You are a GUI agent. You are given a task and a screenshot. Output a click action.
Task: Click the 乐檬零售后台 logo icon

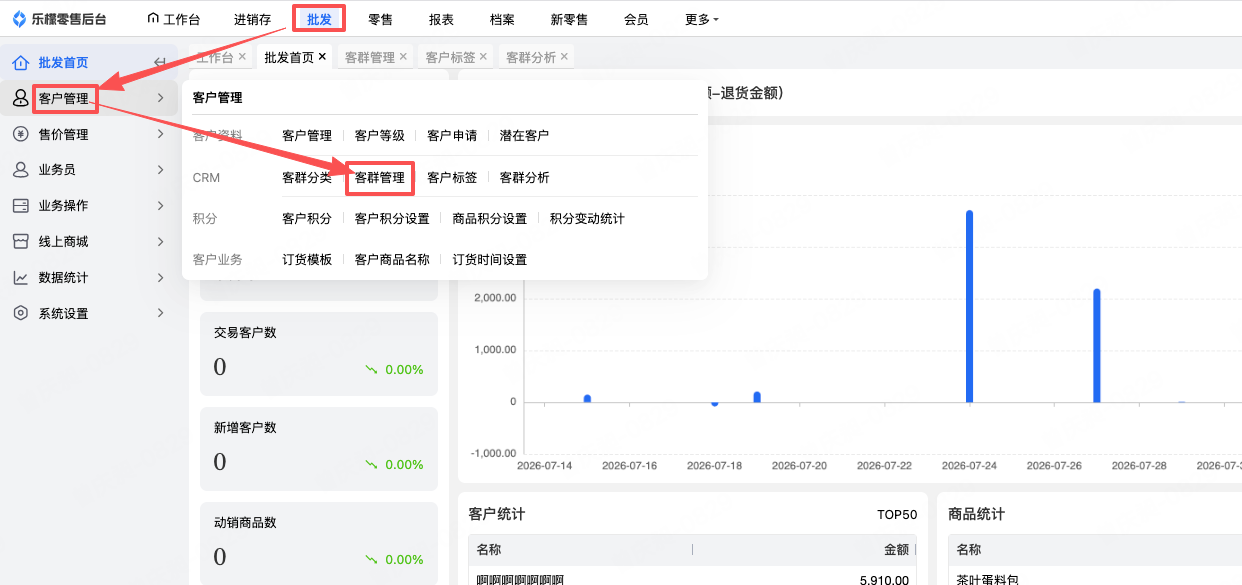[x=19, y=19]
